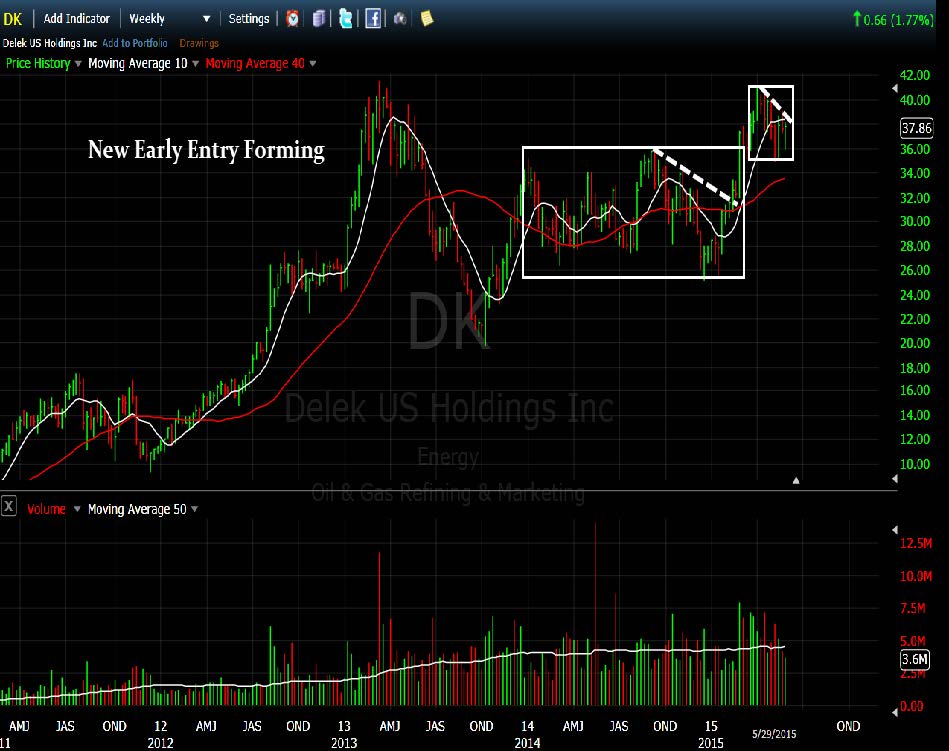
Task: Click the 7.5M volume axis value
Action: pyautogui.click(x=913, y=608)
